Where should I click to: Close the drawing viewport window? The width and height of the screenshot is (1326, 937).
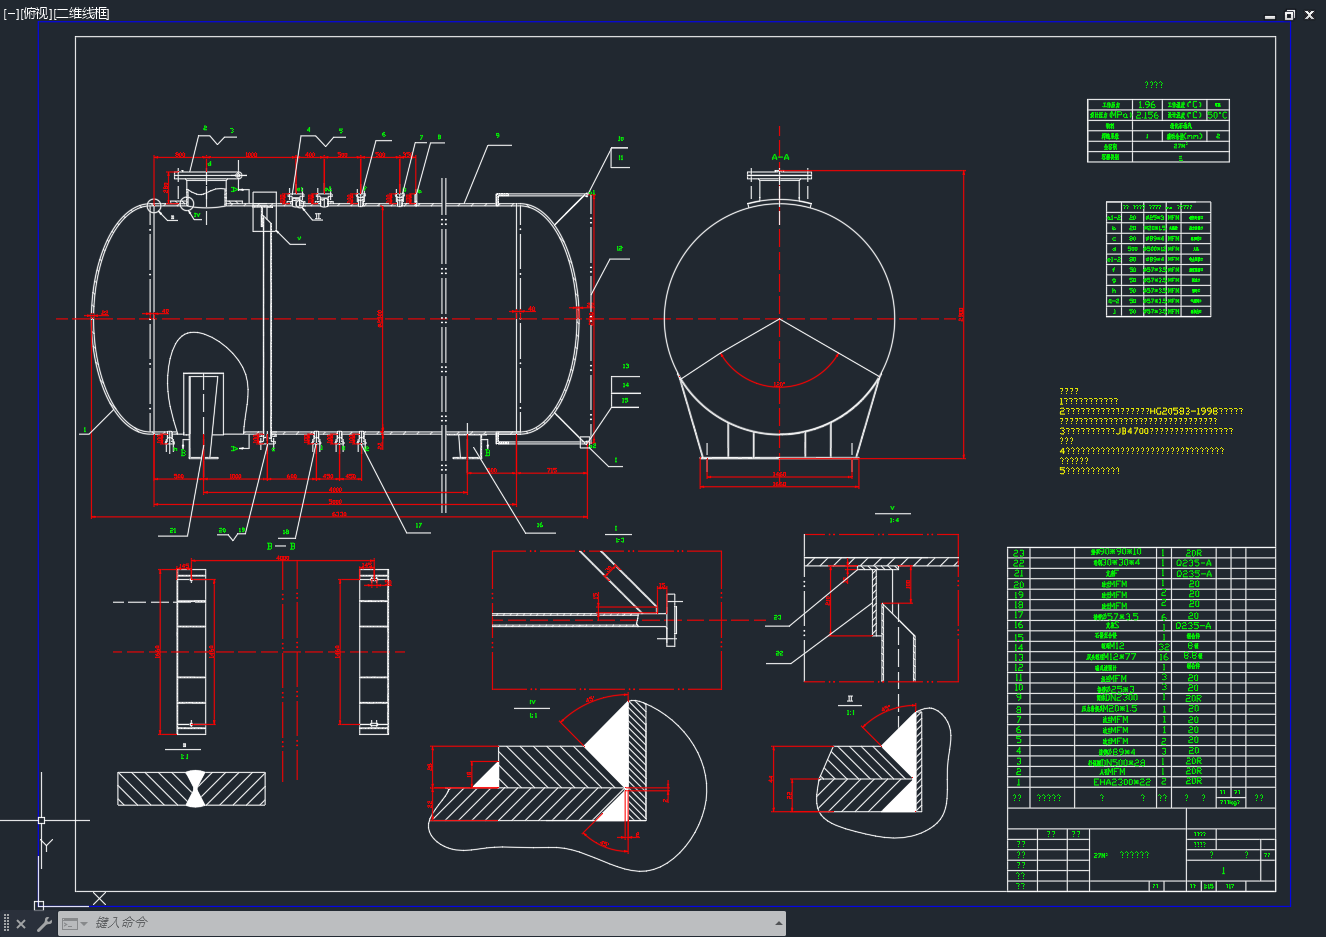pyautogui.click(x=1310, y=15)
